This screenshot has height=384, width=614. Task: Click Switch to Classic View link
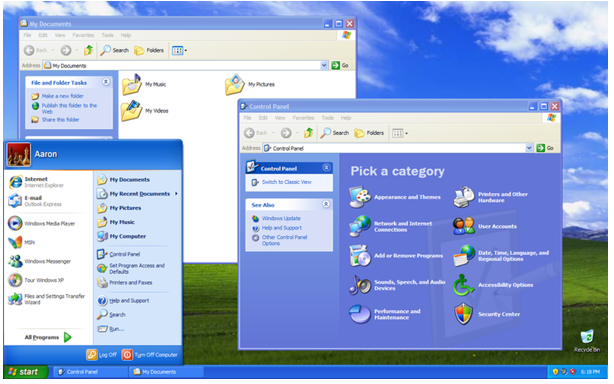[x=286, y=182]
